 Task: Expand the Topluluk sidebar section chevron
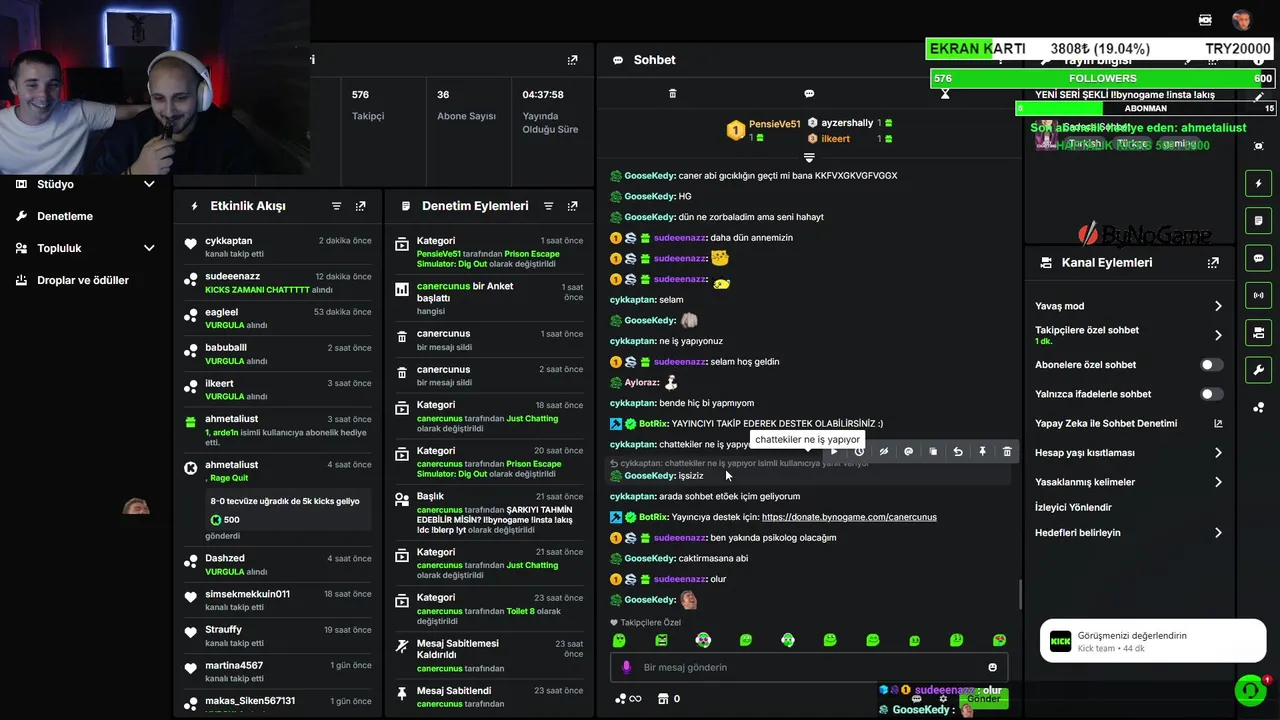click(149, 248)
